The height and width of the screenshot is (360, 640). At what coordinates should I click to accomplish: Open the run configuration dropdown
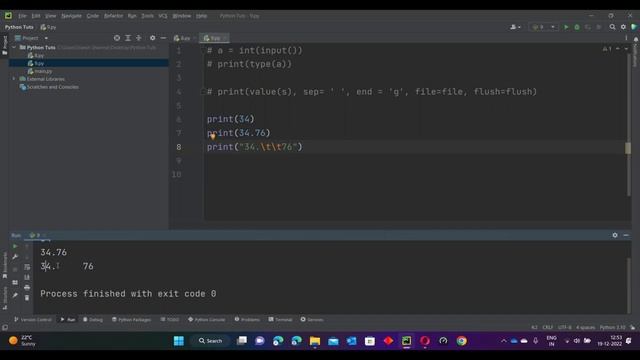[x=543, y=27]
